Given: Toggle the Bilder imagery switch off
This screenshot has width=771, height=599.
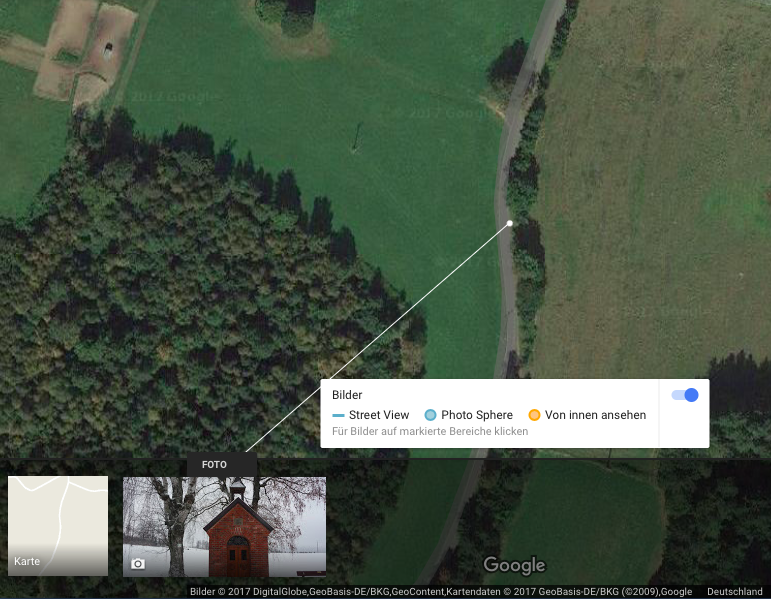Looking at the screenshot, I should coord(684,395).
